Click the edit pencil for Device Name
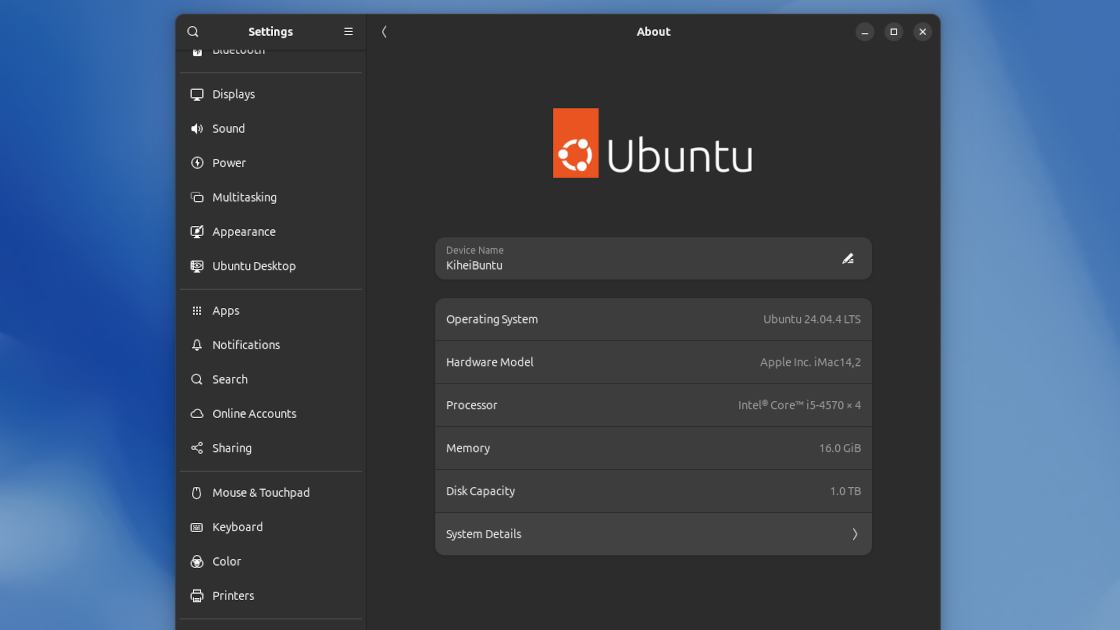The image size is (1120, 630). click(x=848, y=258)
